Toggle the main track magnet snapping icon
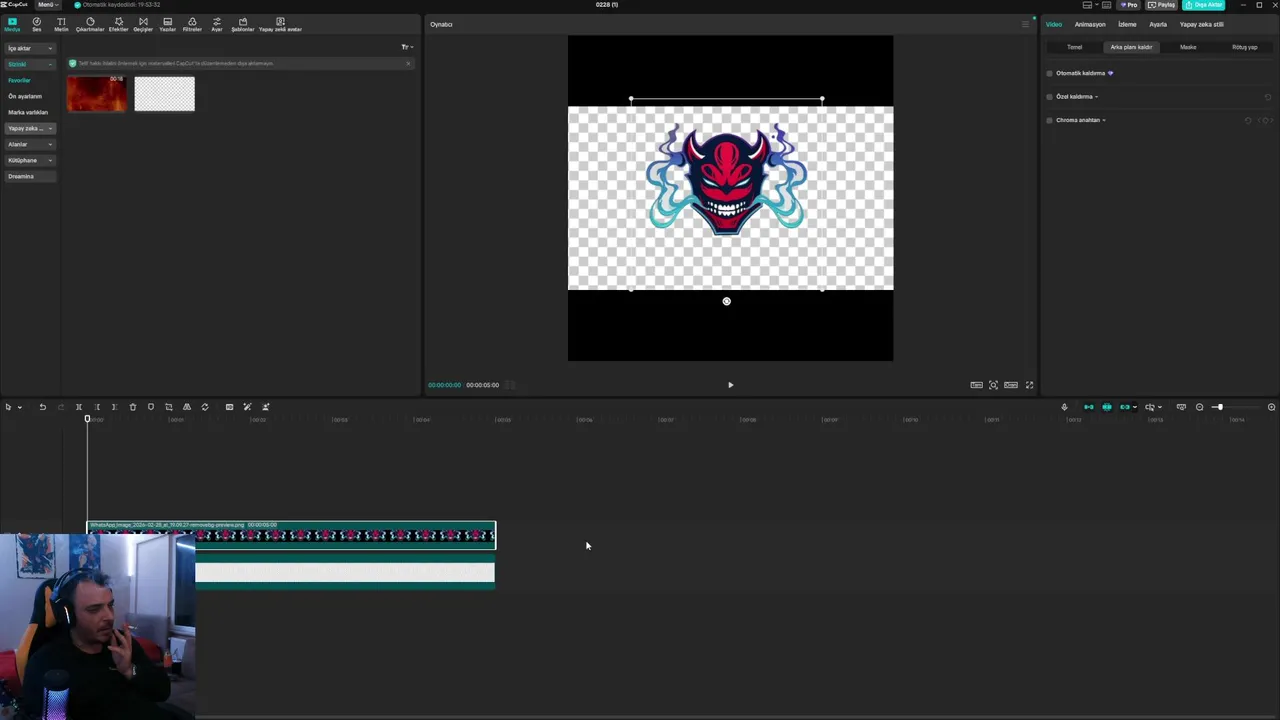The height and width of the screenshot is (720, 1280). [x=1089, y=407]
